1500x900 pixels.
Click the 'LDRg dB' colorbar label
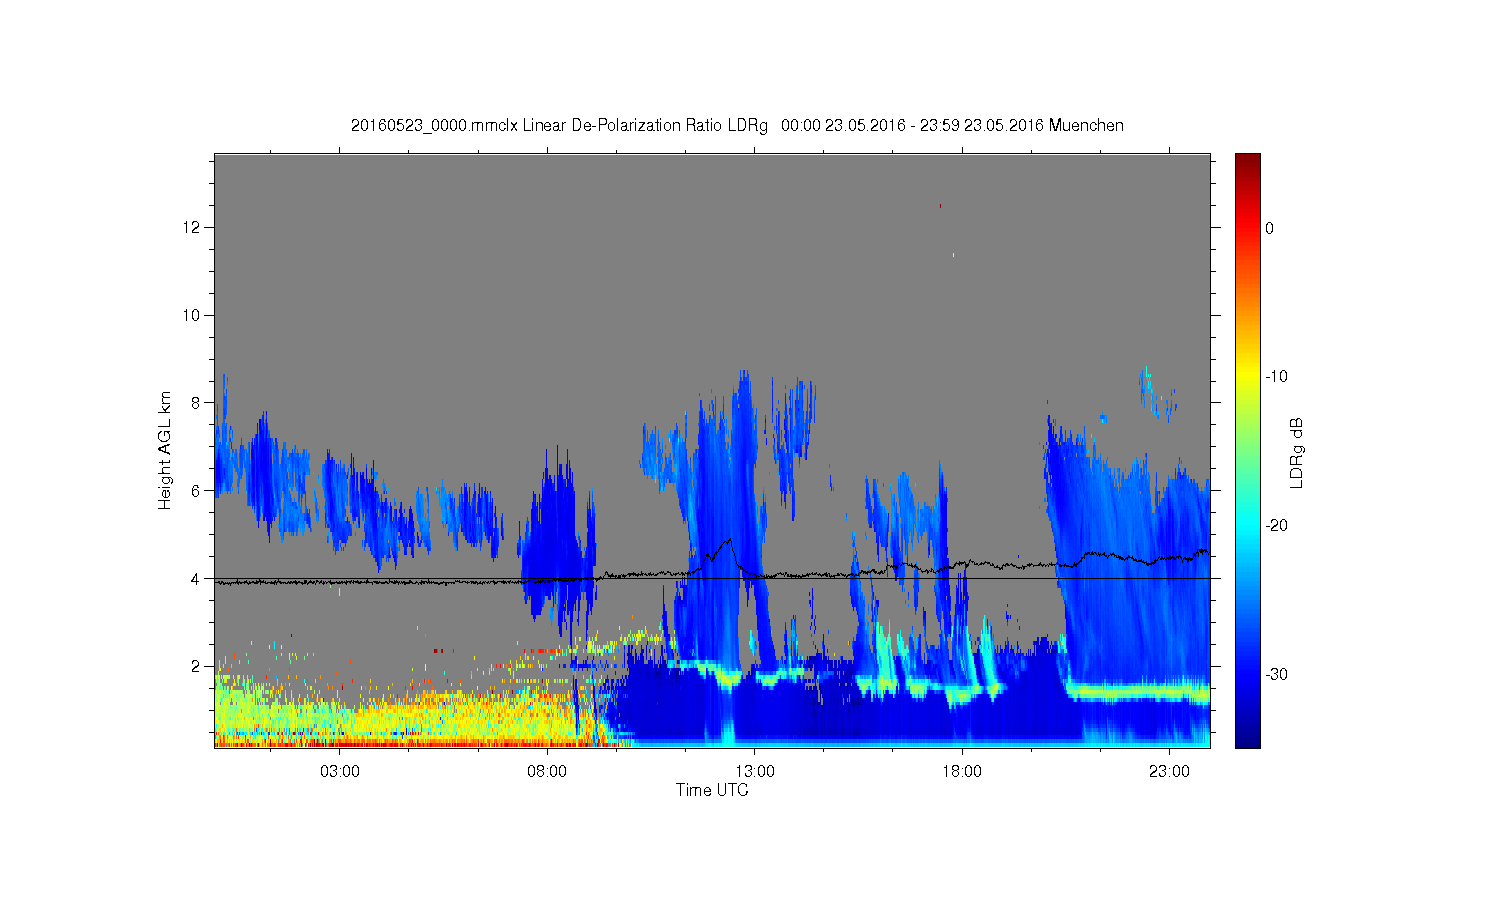(1296, 452)
